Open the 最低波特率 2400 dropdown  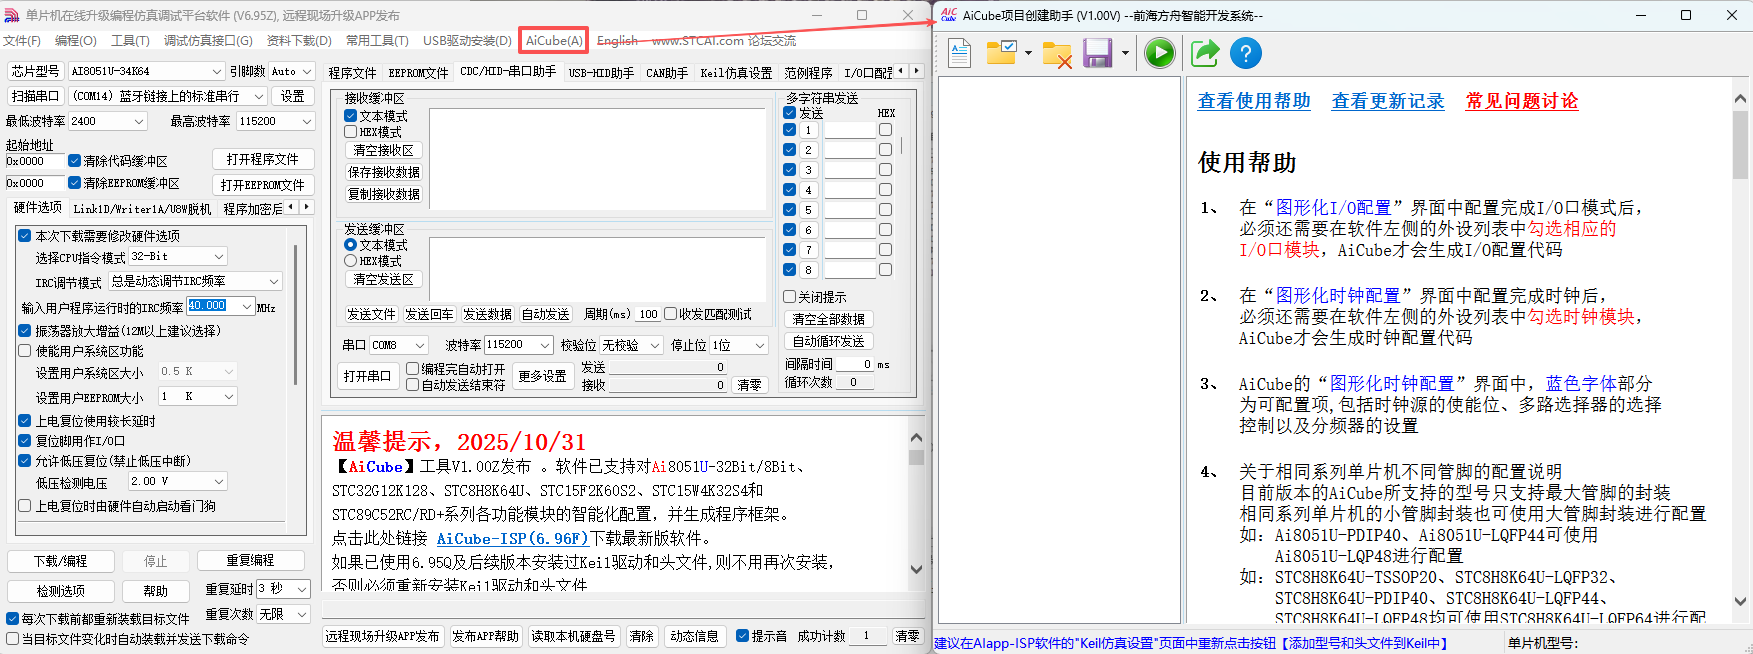pos(139,121)
